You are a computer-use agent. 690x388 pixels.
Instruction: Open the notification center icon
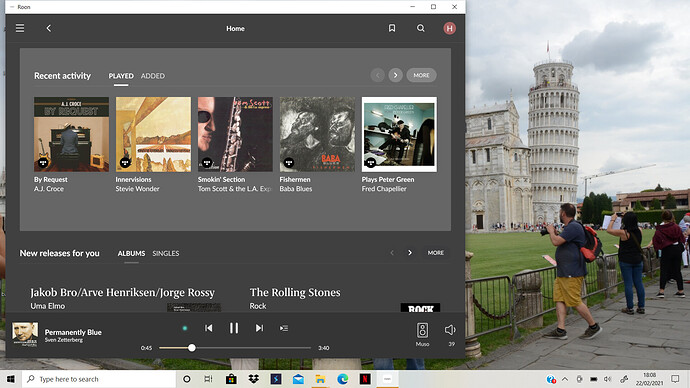pyautogui.click(x=675, y=379)
